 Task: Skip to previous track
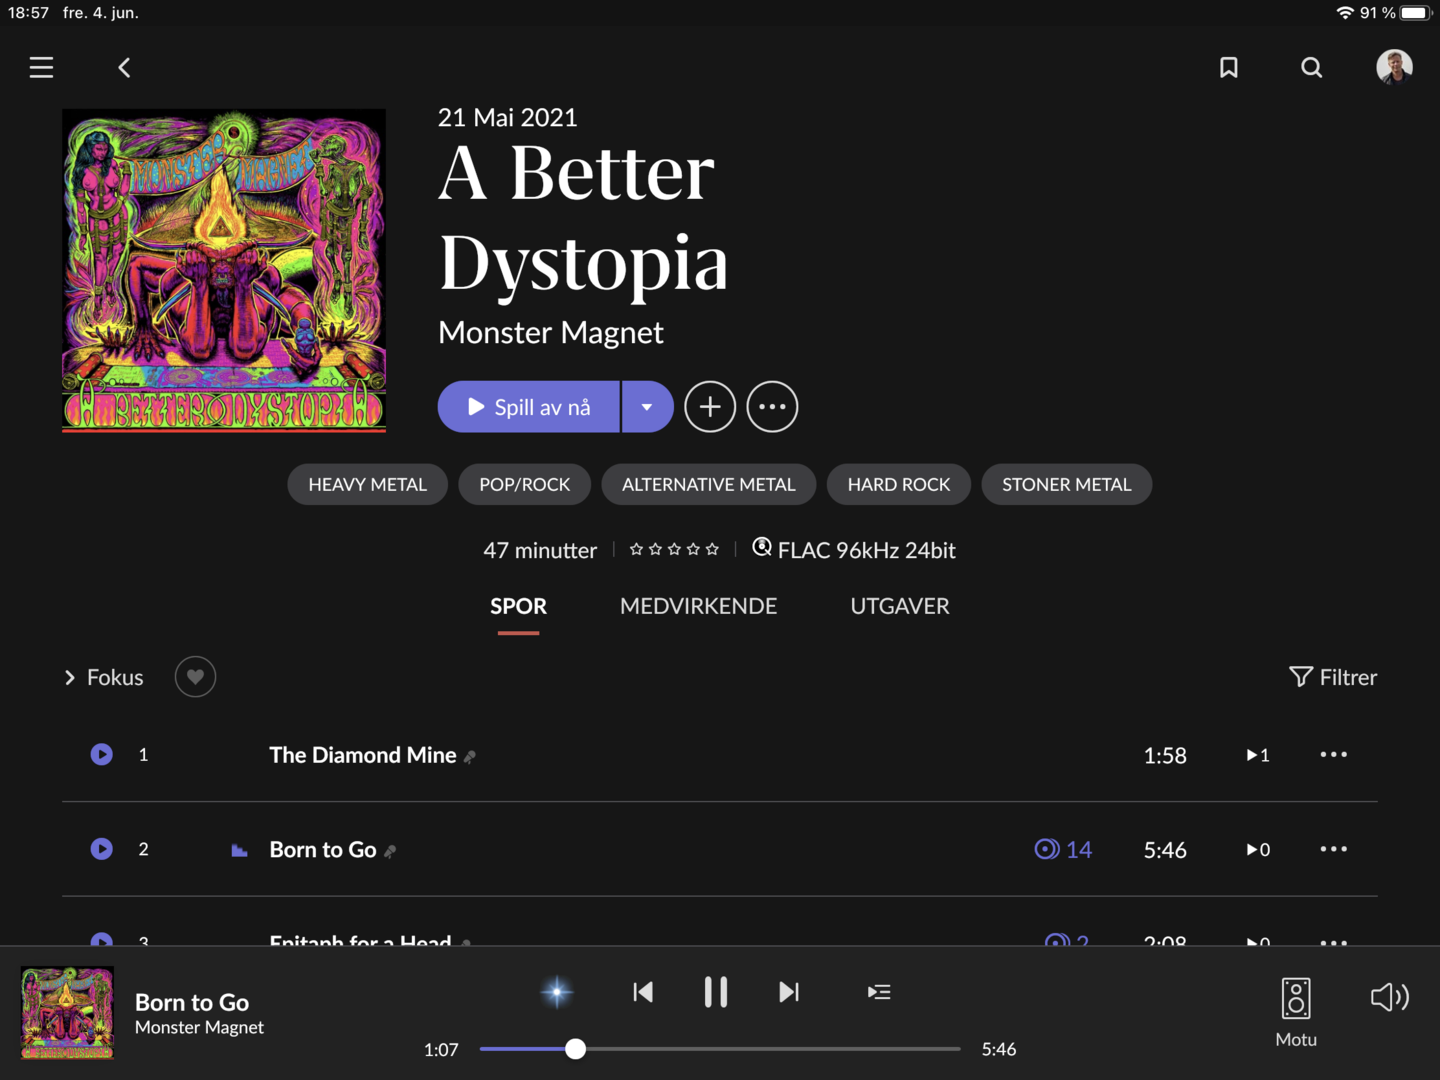(643, 992)
